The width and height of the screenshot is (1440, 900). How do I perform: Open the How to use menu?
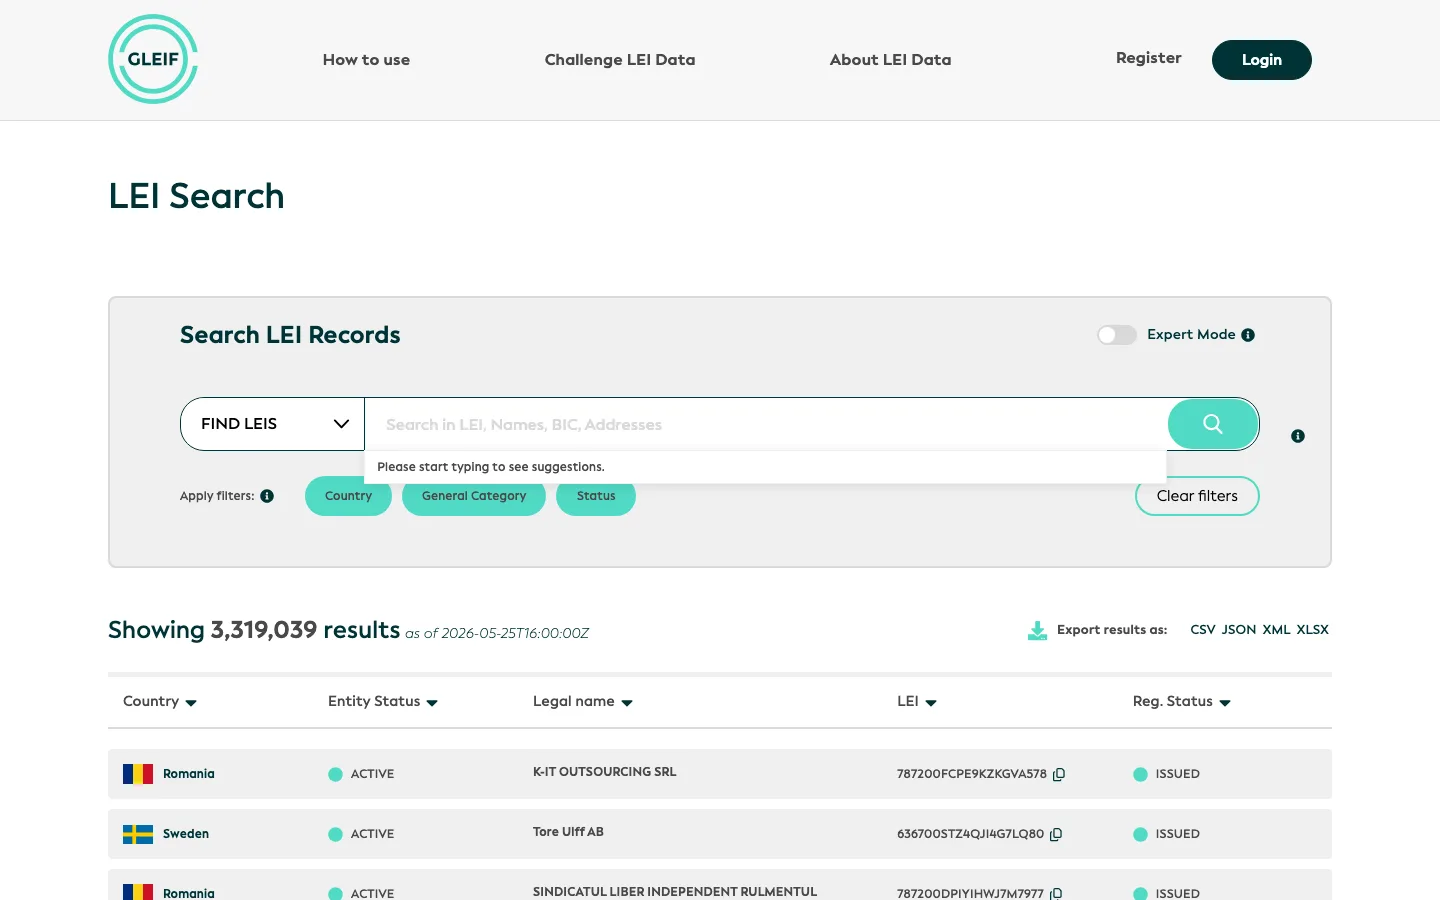point(366,60)
